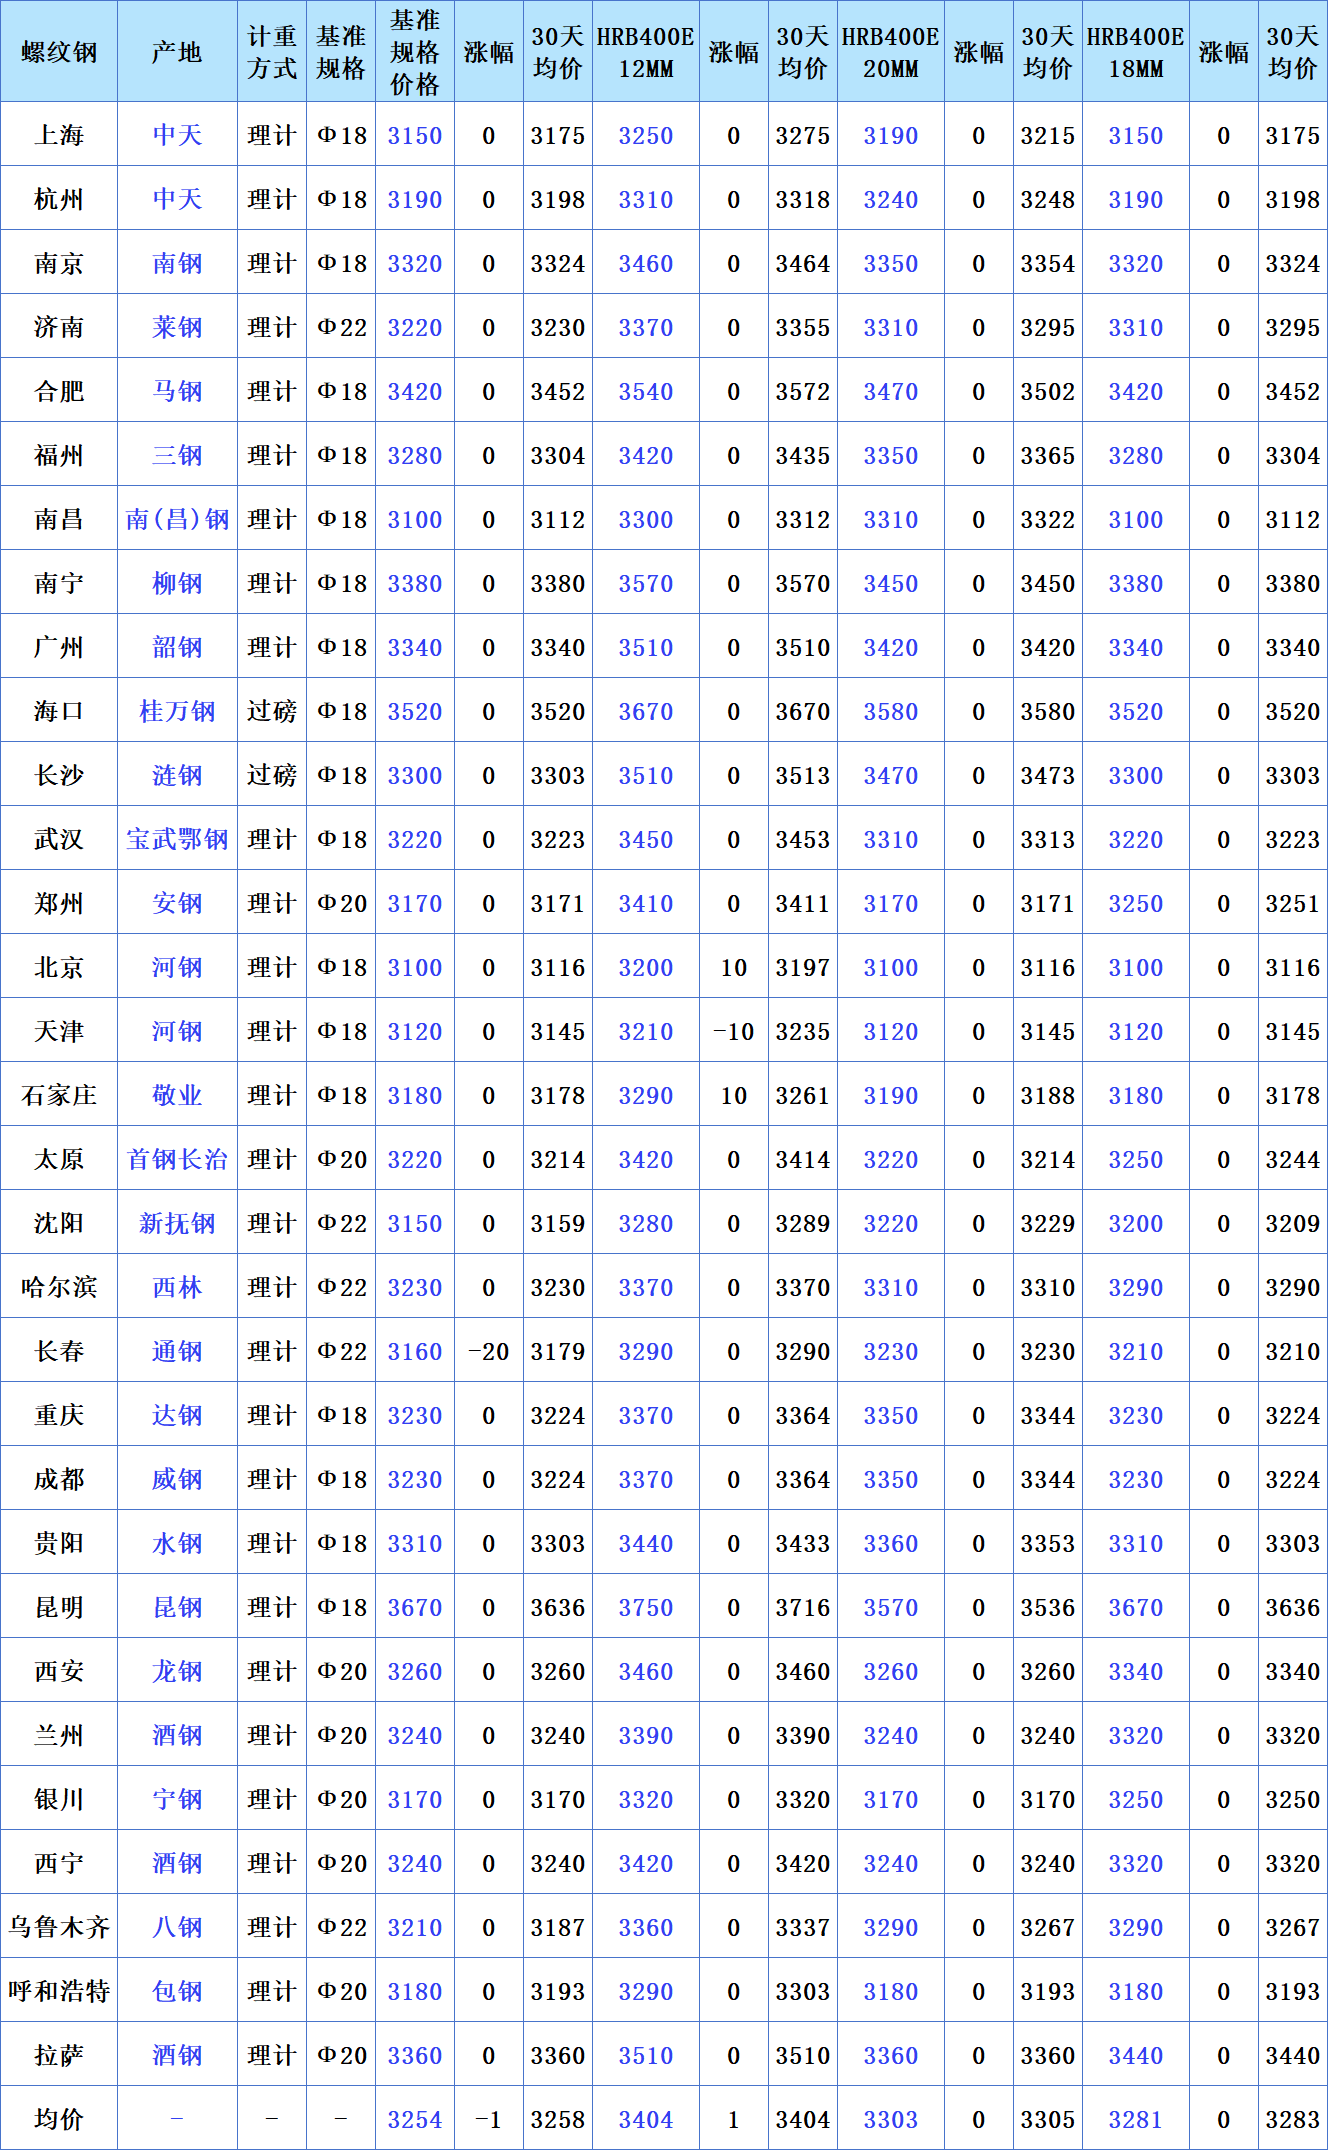
Task: Click the 20MM price 3570 for 昆明
Action: click(x=891, y=1607)
